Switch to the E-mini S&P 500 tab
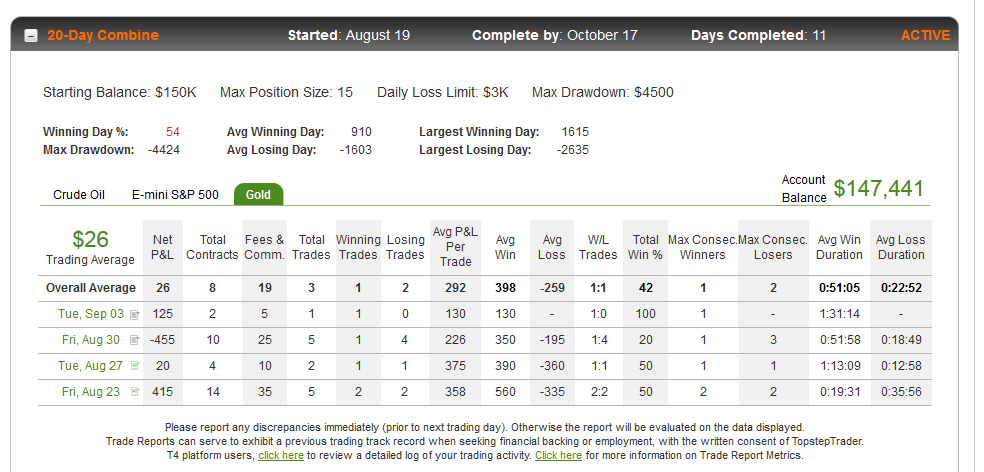The image size is (984, 472). 175,195
